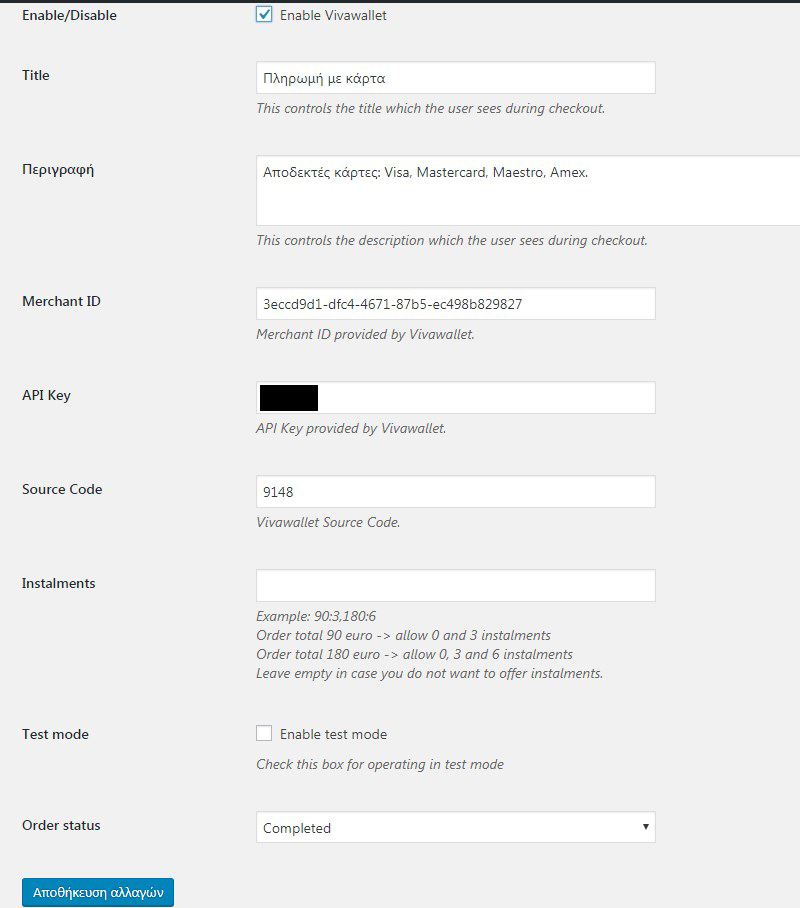800x908 pixels.
Task: Click the Αποθήκευση αλλαγών save button
Action: coord(96,892)
